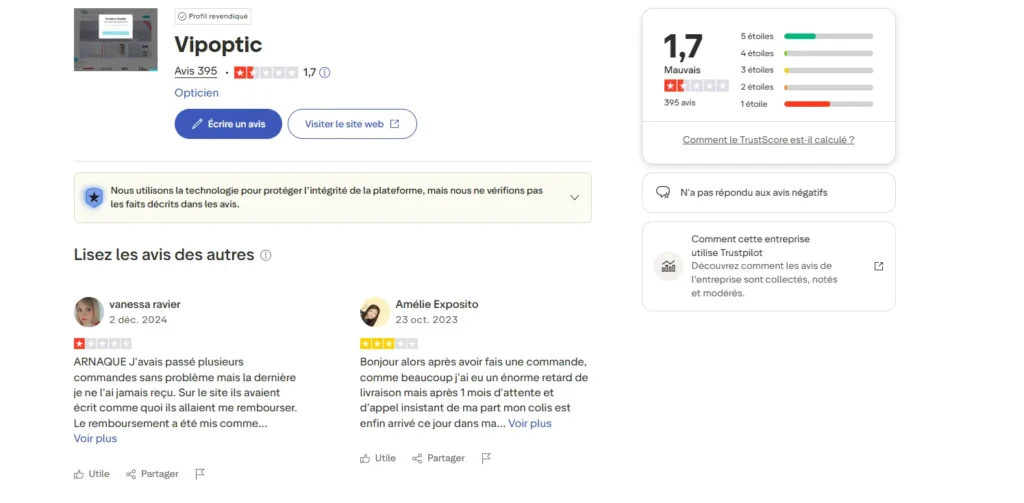Open the external link icon on Trustpilot usage card

pyautogui.click(x=878, y=266)
